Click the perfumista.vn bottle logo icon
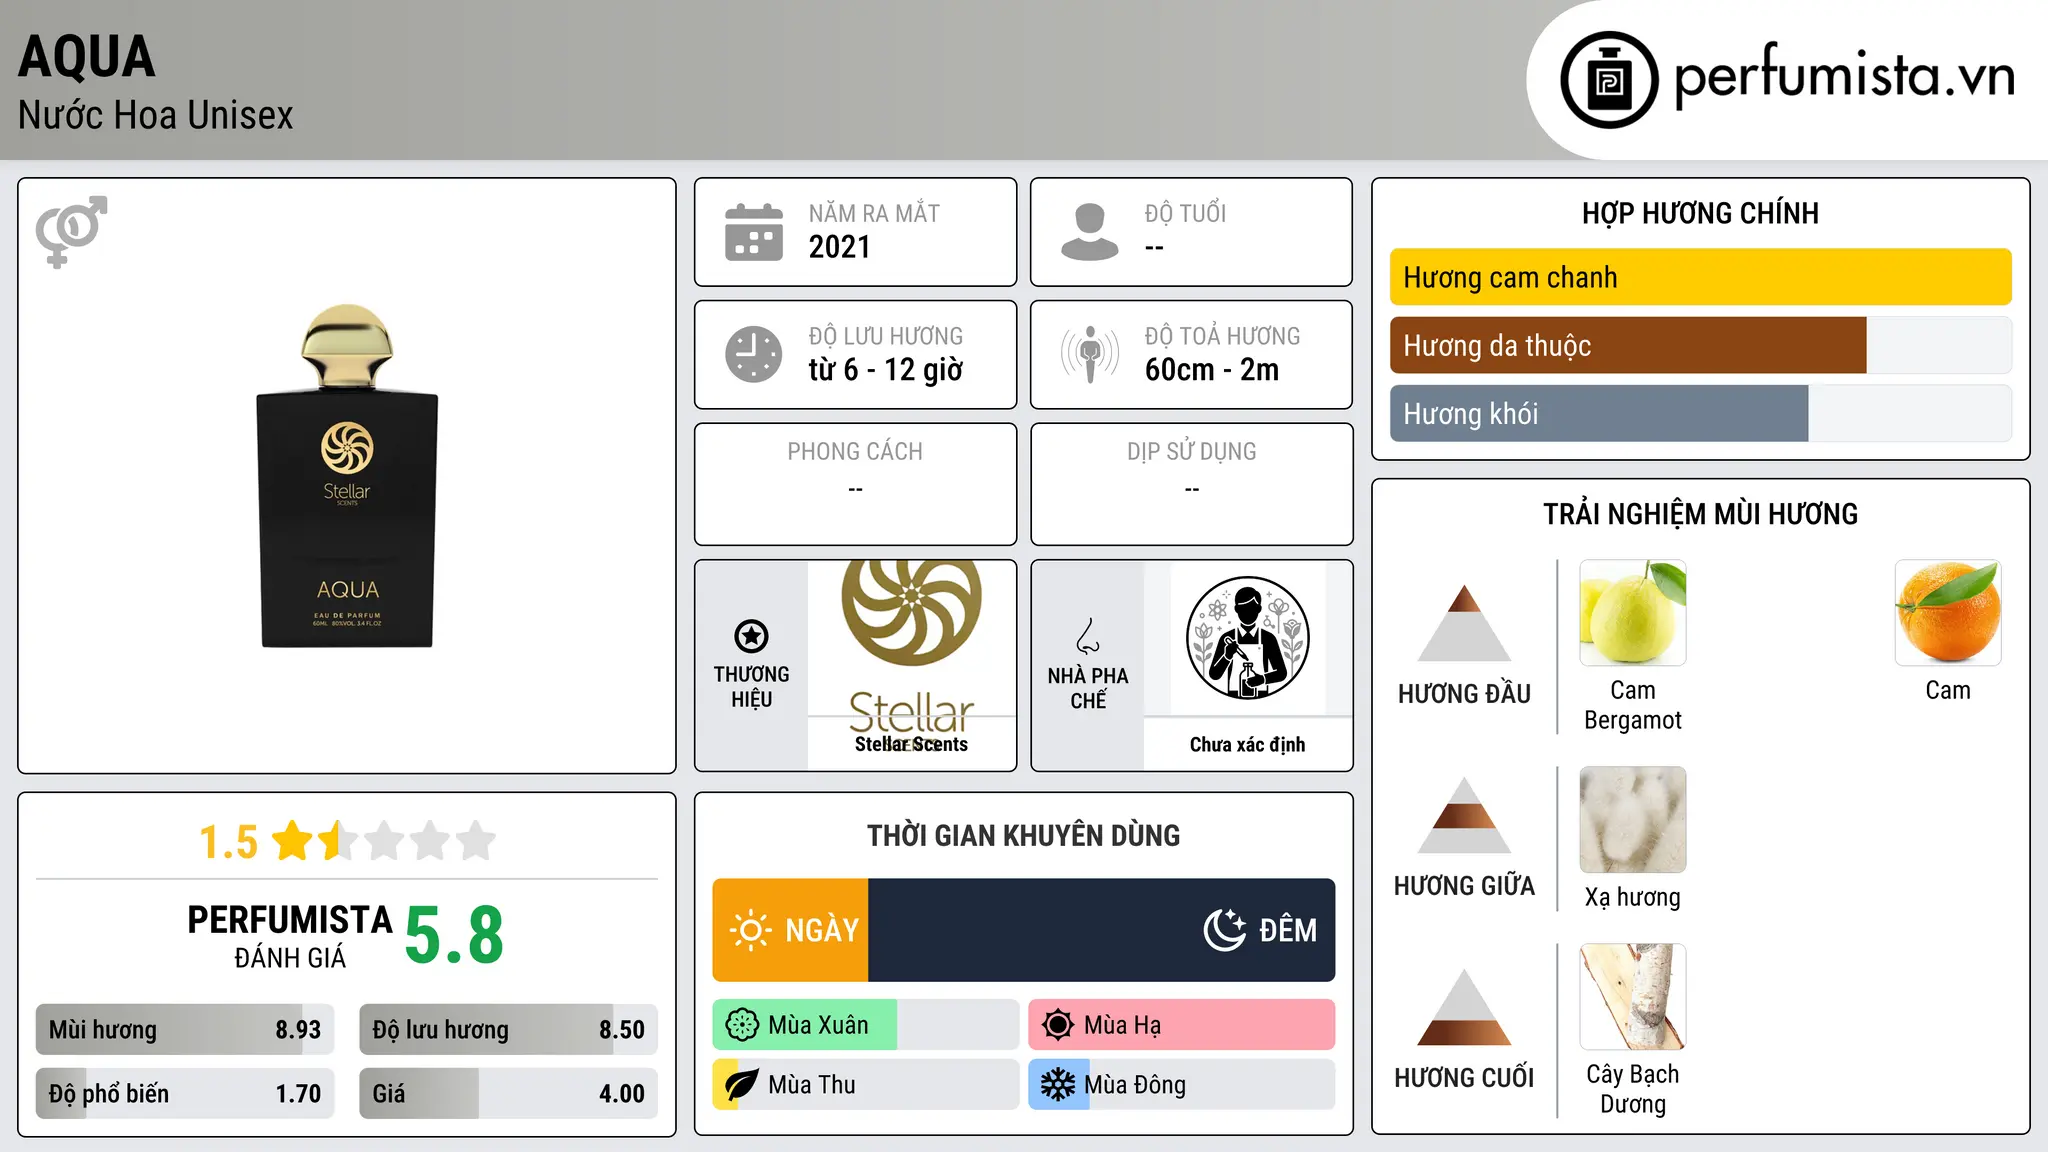This screenshot has height=1152, width=2048. 1609,80
